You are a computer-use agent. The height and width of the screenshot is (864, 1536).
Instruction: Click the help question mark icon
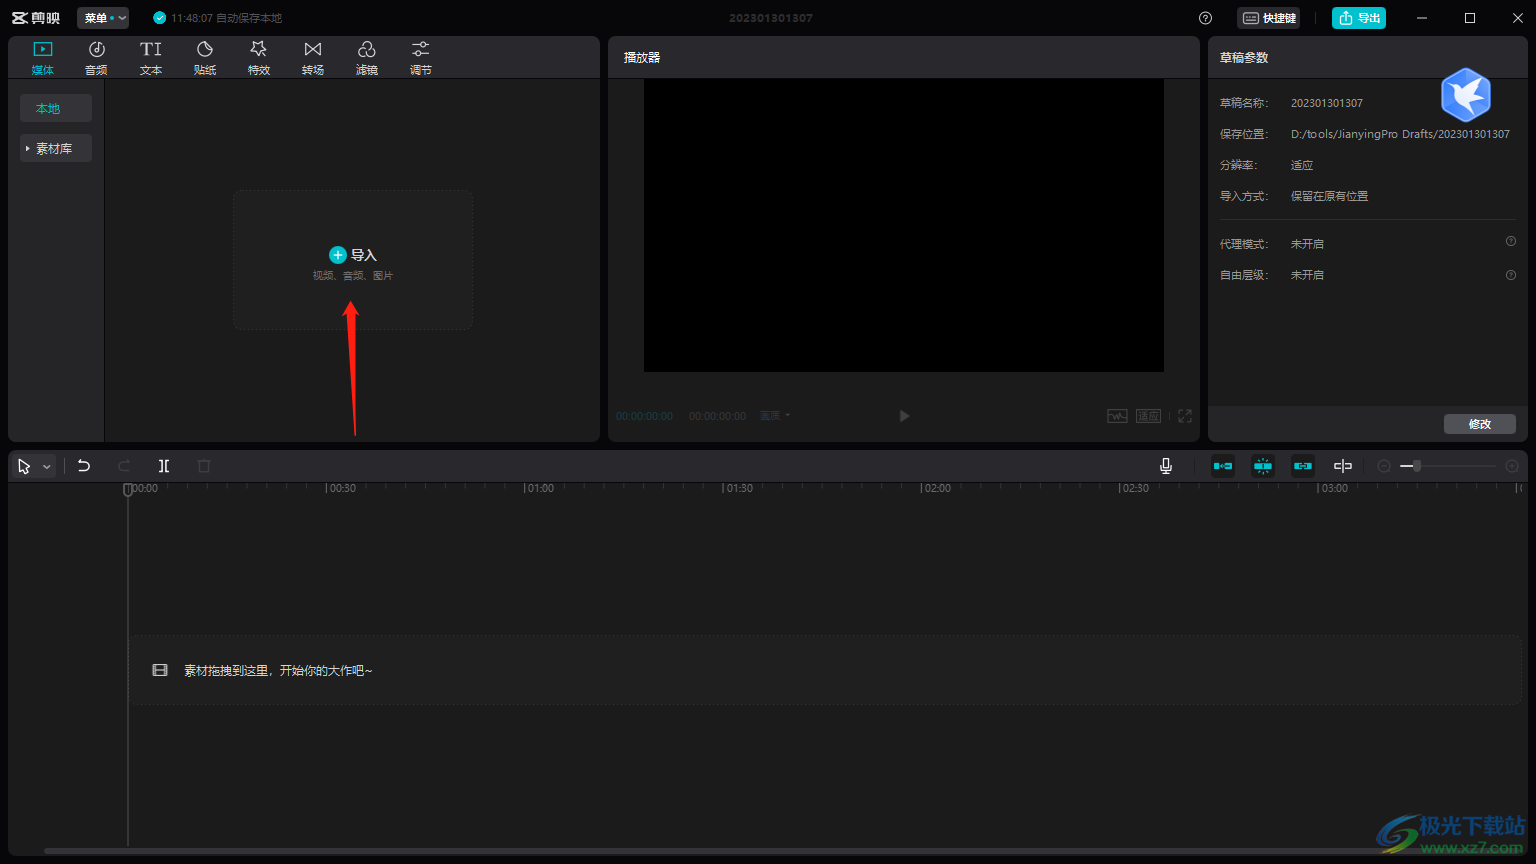click(x=1205, y=18)
